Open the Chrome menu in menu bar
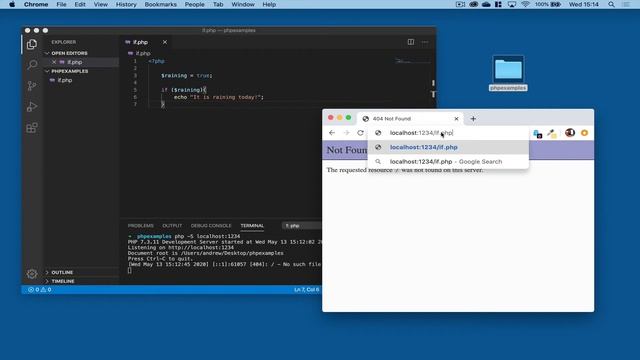This screenshot has height=360, width=640. click(36, 4)
